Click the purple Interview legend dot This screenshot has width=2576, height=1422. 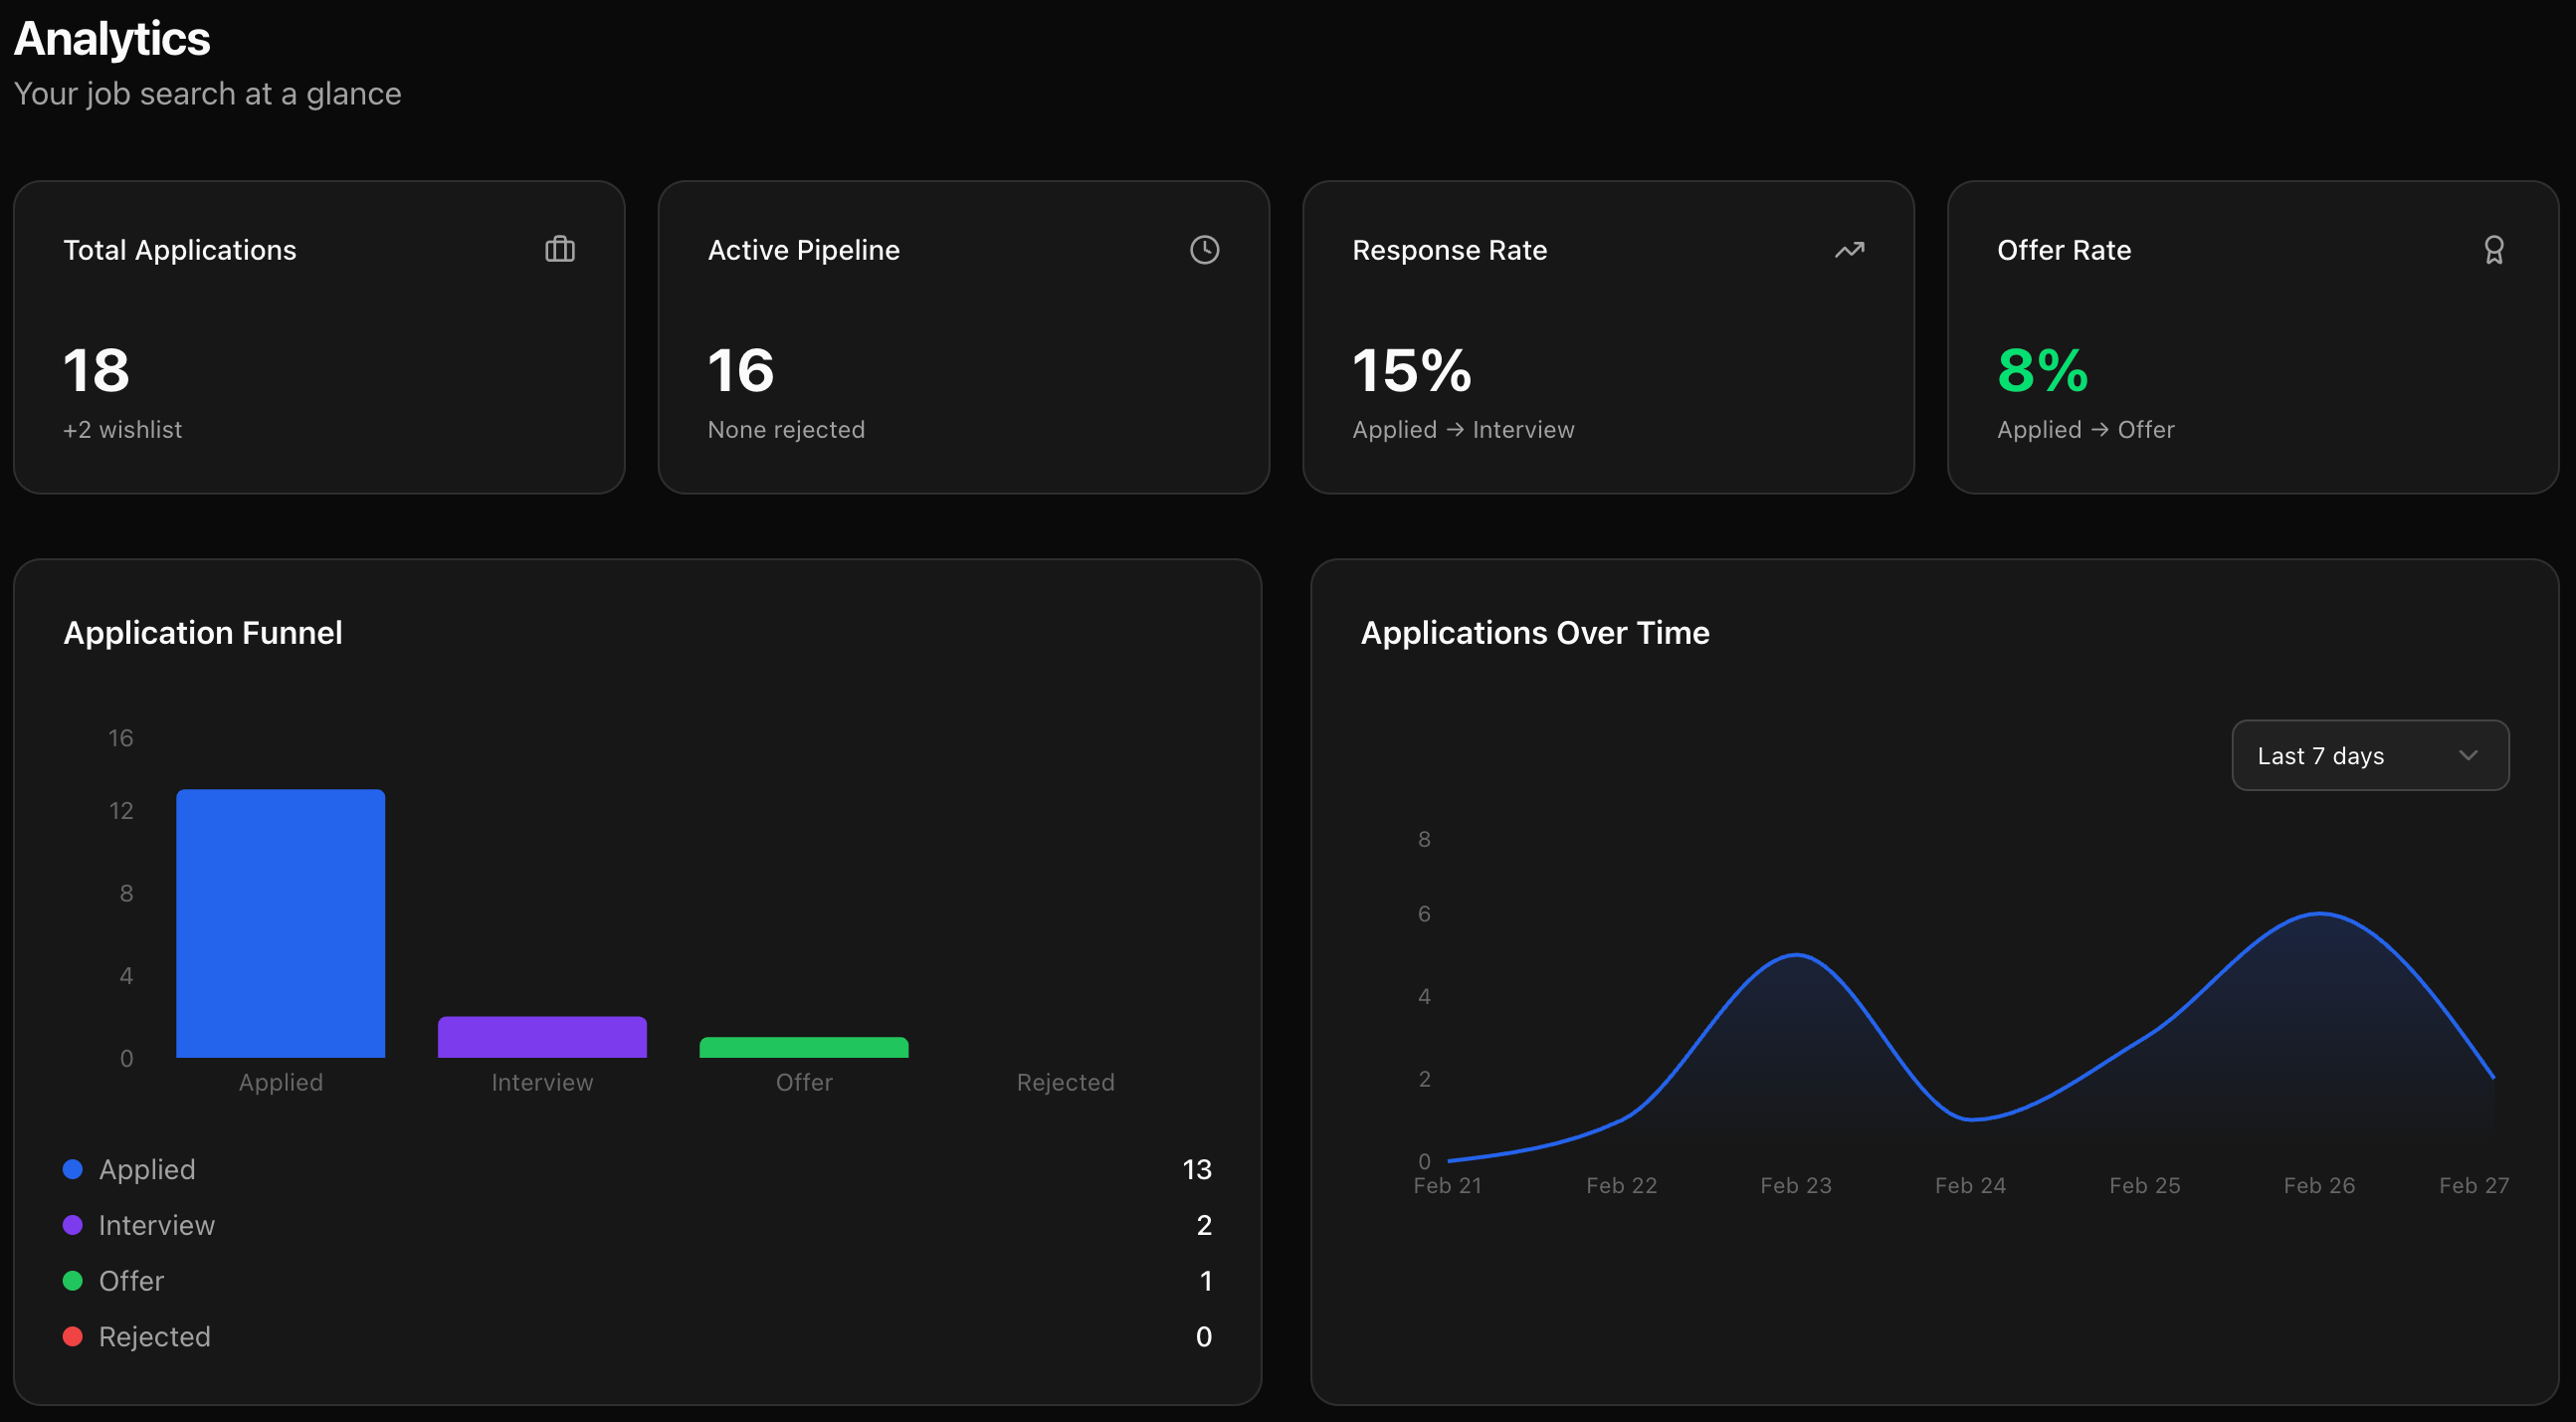tap(72, 1224)
